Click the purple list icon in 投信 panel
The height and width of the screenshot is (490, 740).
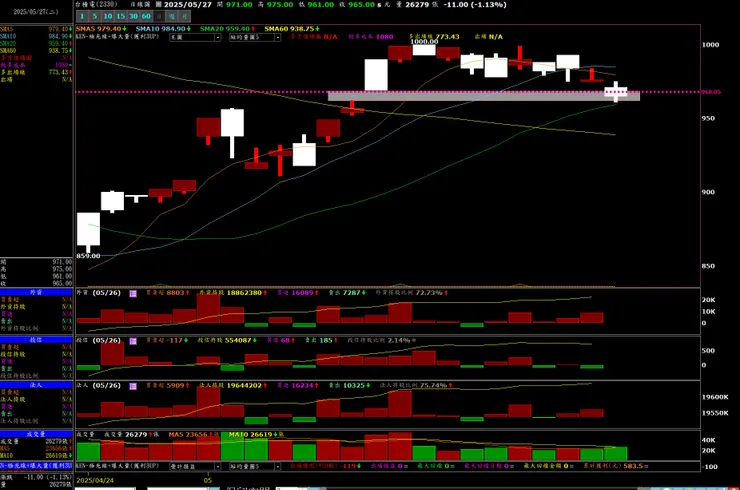click(x=133, y=341)
